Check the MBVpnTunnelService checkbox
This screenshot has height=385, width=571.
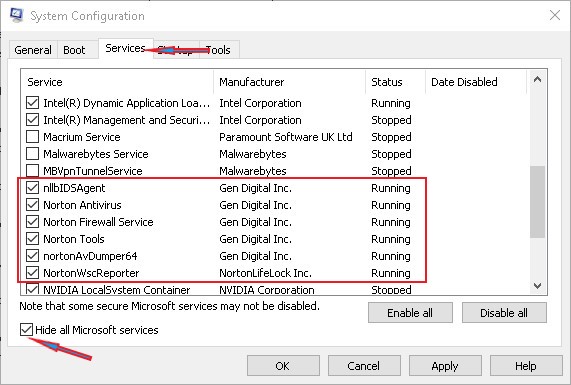32,170
